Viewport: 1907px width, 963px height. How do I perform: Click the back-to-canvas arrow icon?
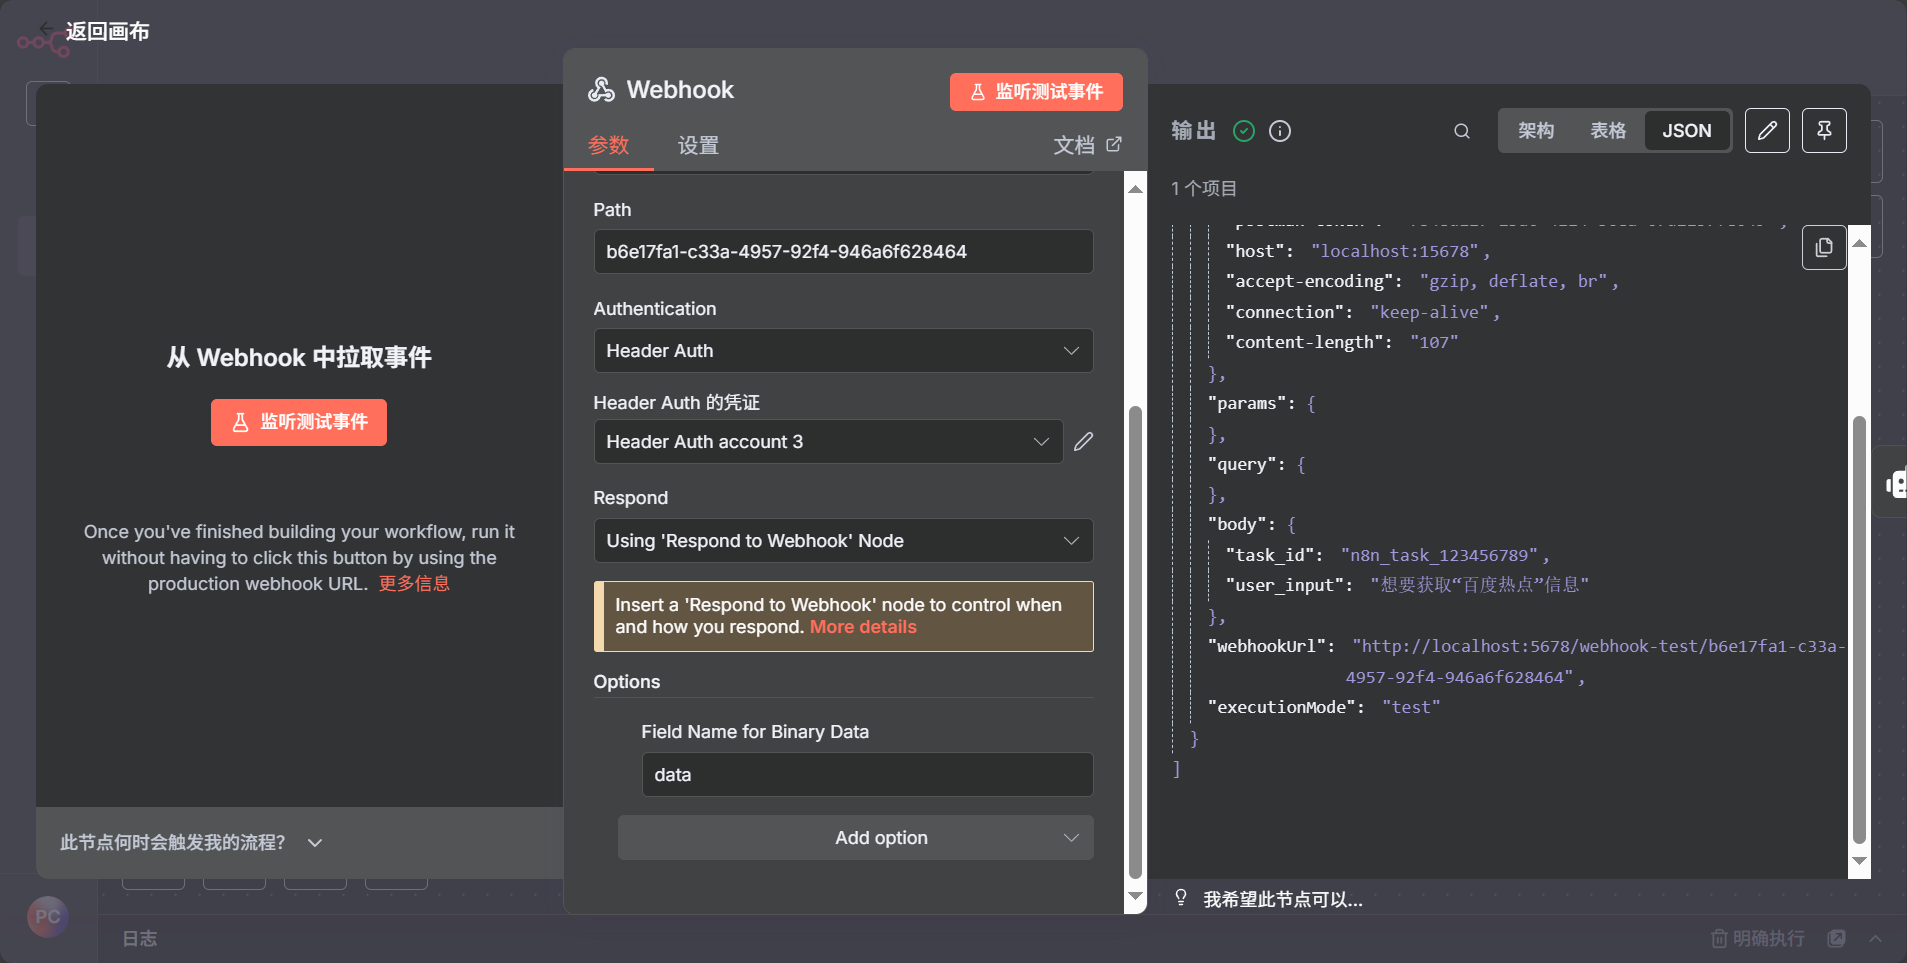[x=46, y=28]
